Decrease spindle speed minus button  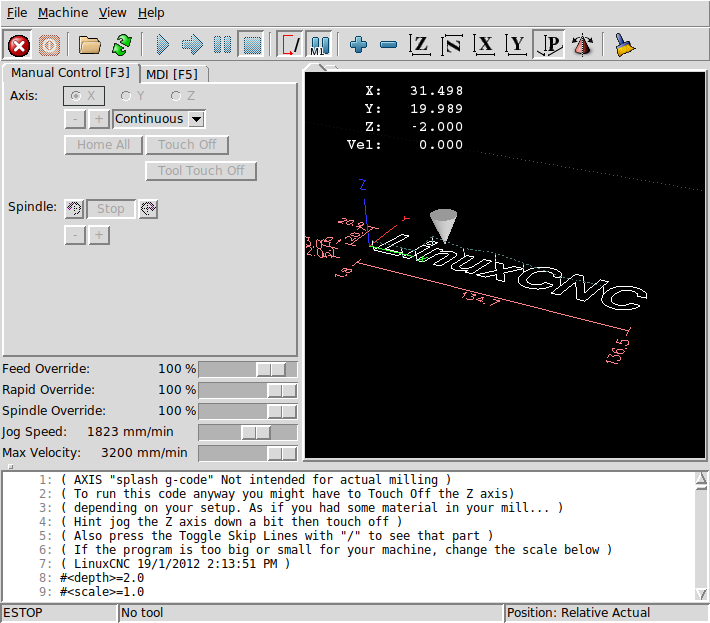75,235
